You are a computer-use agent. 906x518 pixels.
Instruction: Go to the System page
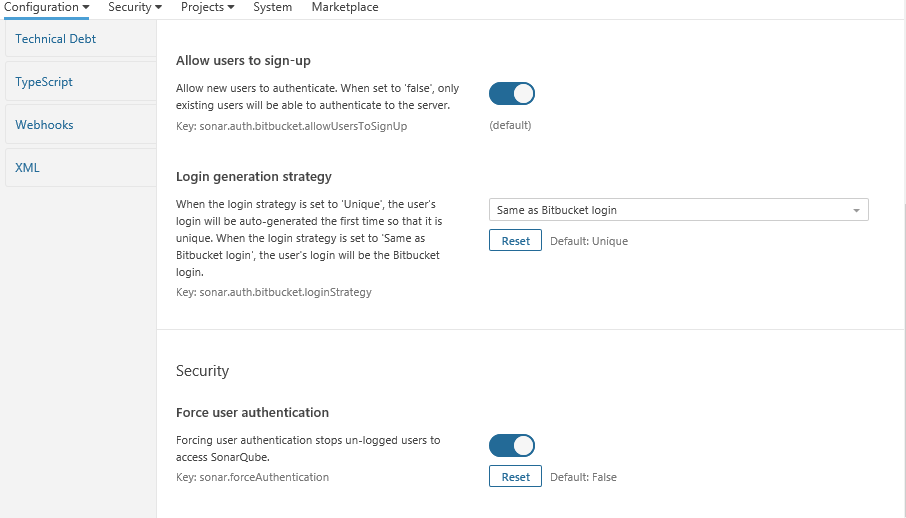pyautogui.click(x=273, y=7)
